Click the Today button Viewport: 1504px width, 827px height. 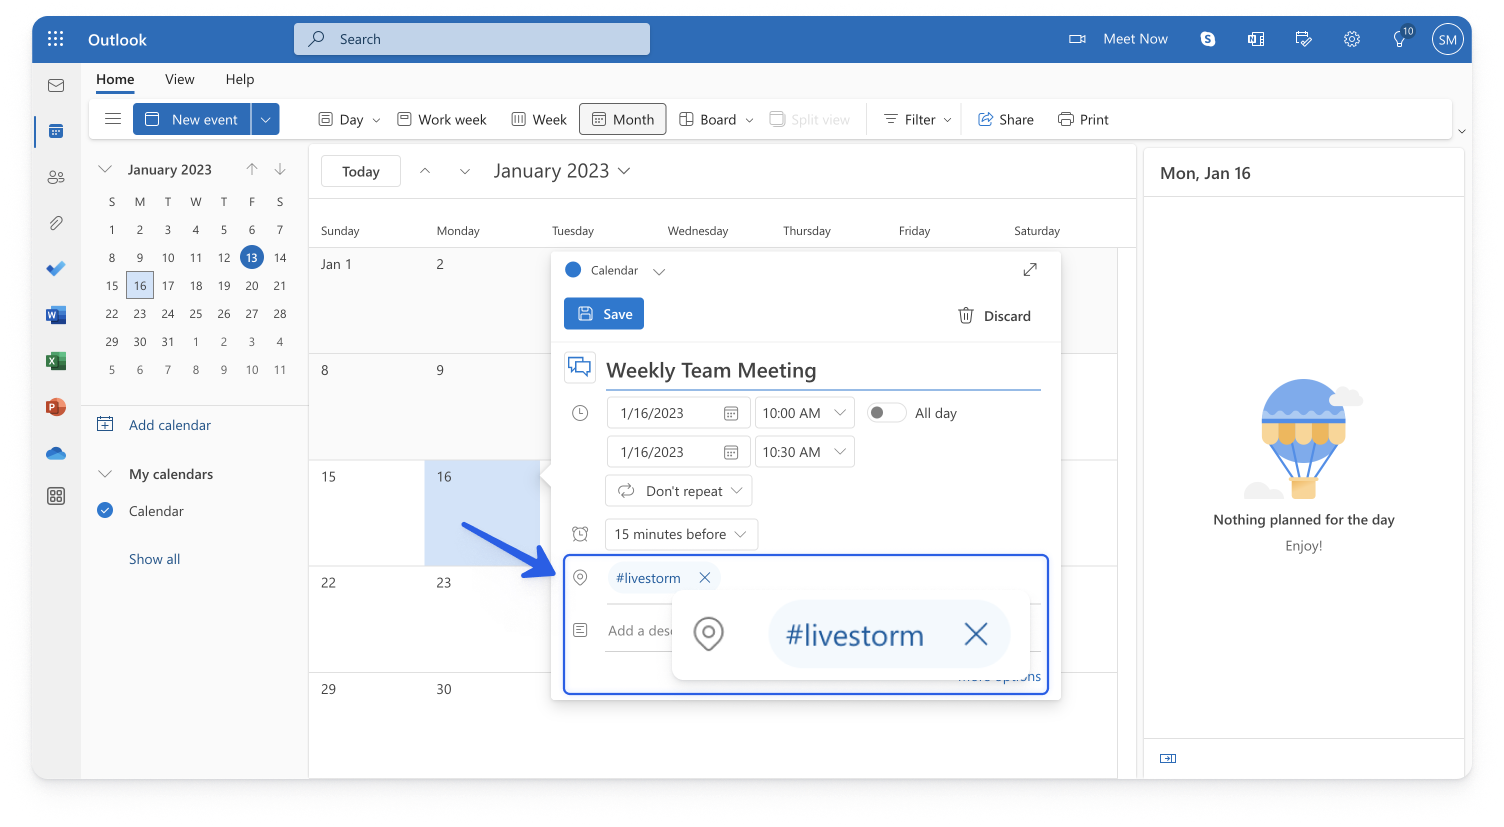pyautogui.click(x=361, y=171)
